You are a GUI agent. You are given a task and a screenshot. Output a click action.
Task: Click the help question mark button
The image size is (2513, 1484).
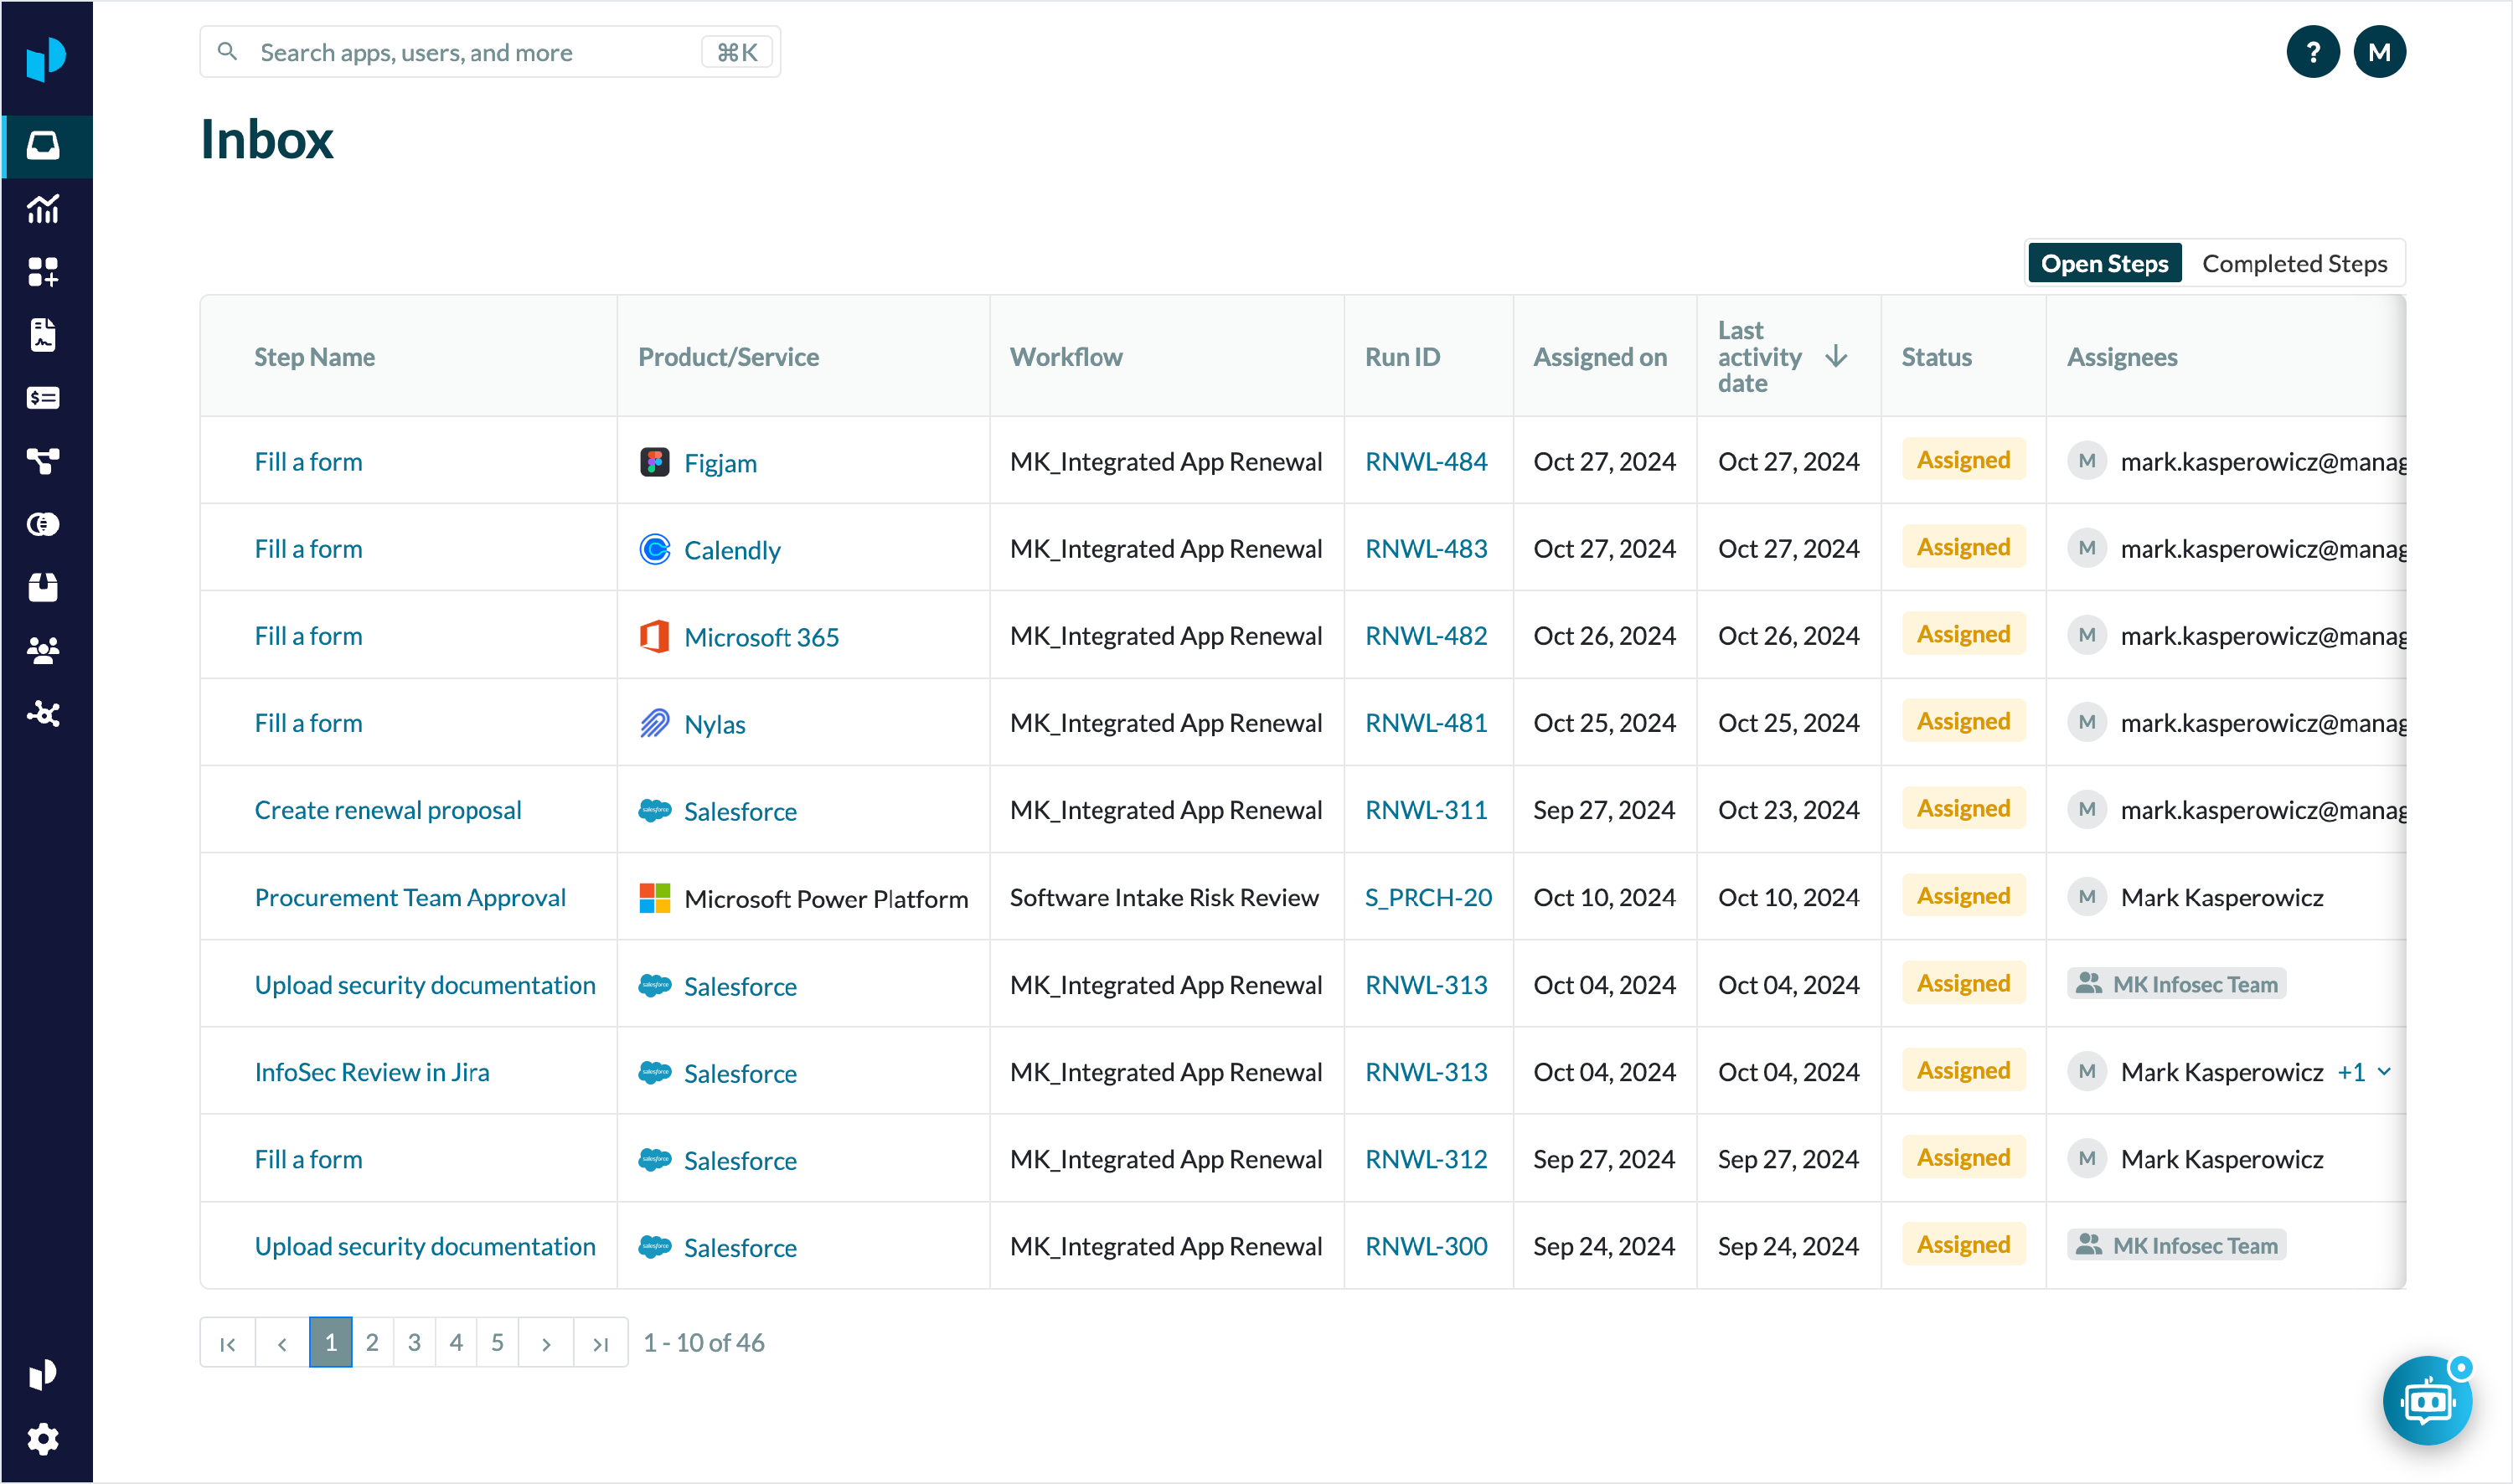pos(2312,52)
